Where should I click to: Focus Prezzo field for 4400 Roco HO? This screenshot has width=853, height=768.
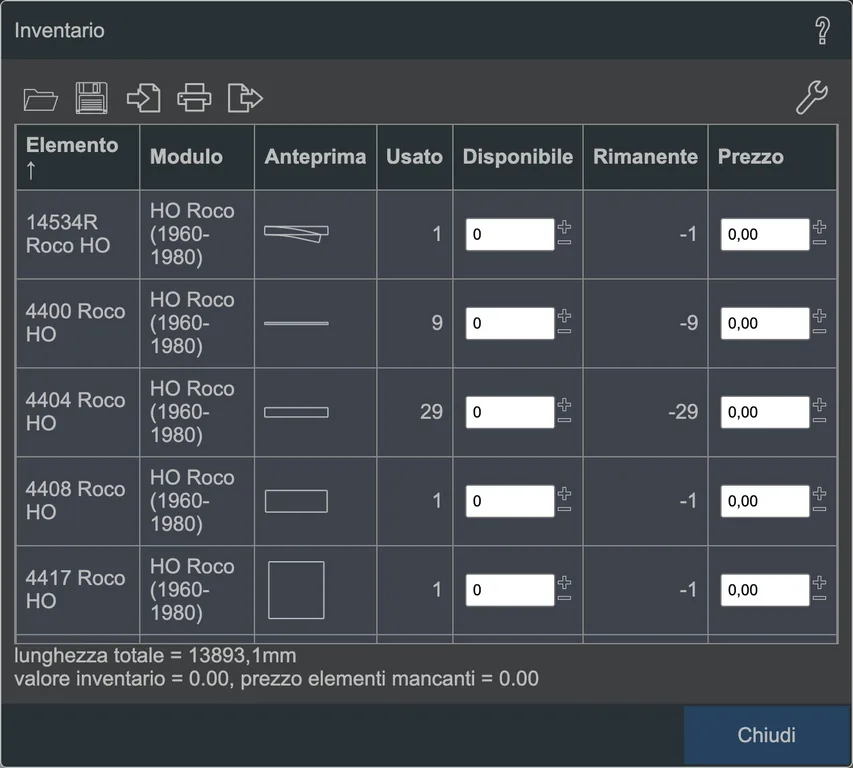765,323
